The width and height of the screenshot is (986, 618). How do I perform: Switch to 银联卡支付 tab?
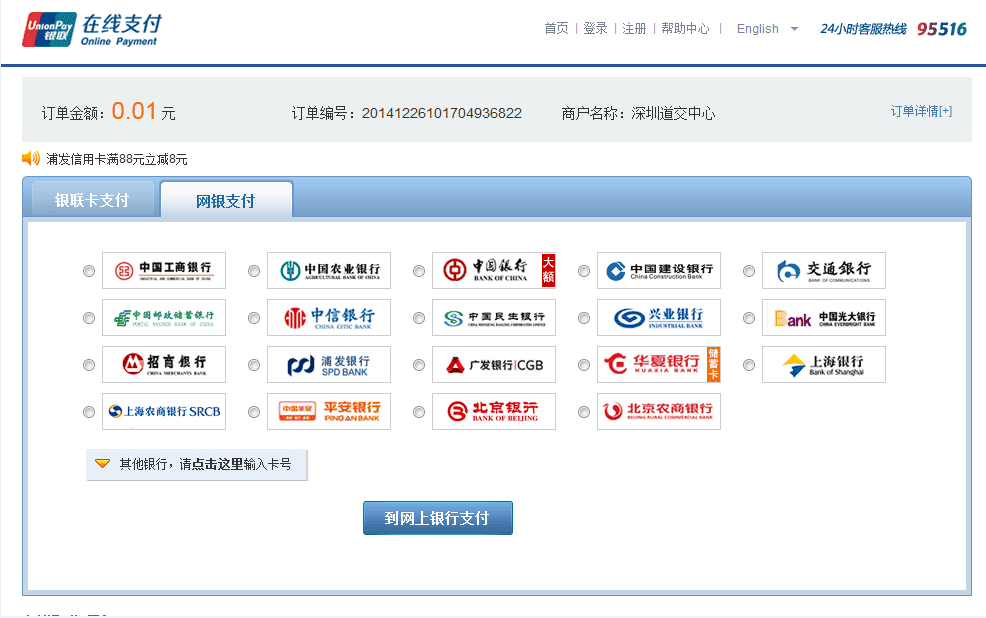92,200
